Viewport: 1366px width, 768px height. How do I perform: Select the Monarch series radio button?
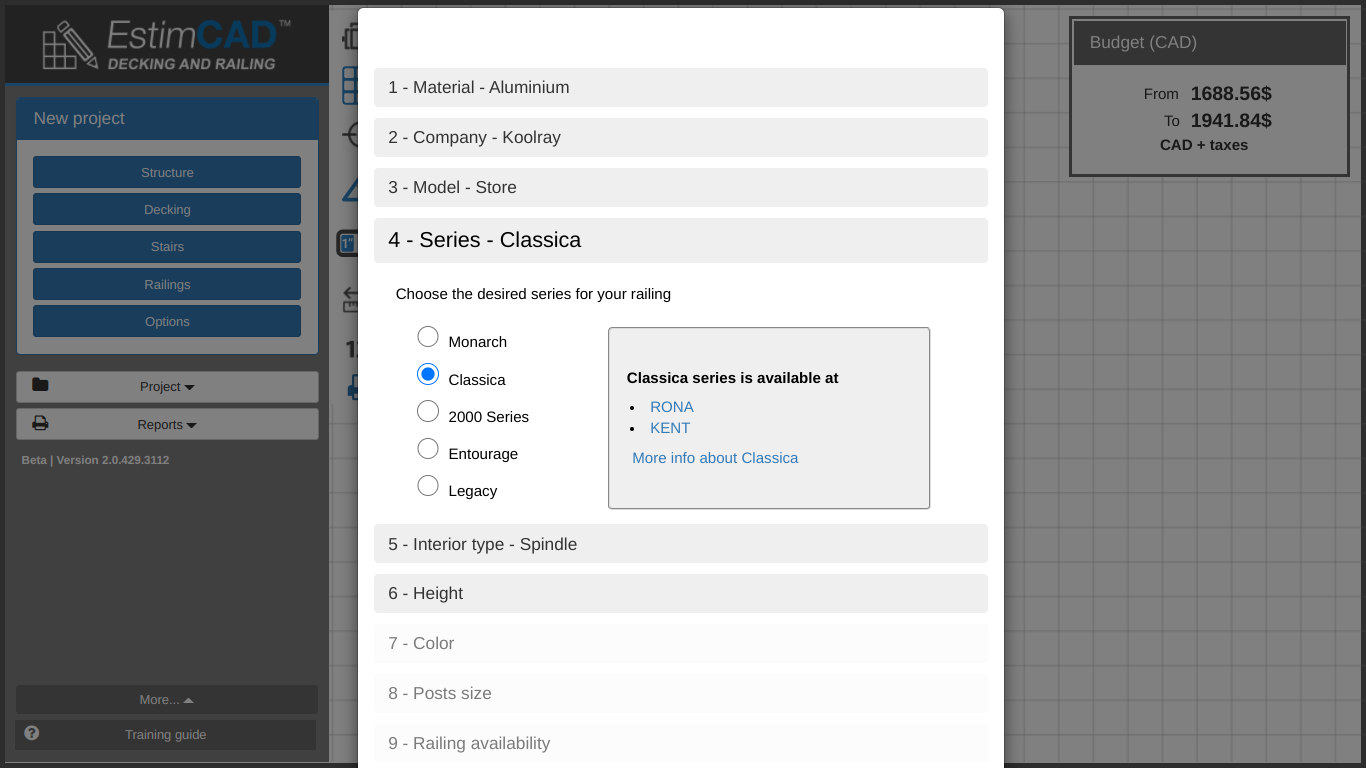(x=428, y=337)
